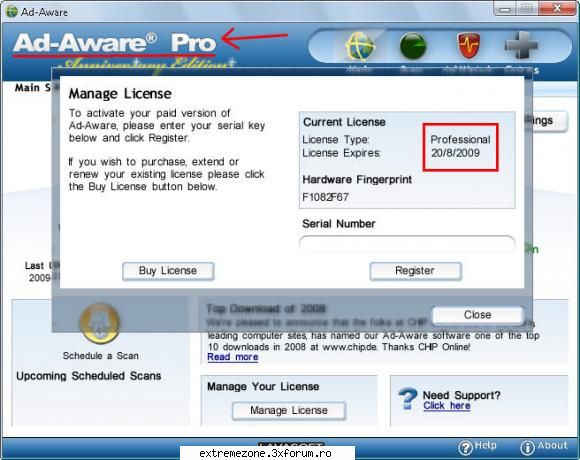Select the license expiry date 20/8/2009
The width and height of the screenshot is (580, 460).
pyautogui.click(x=455, y=153)
